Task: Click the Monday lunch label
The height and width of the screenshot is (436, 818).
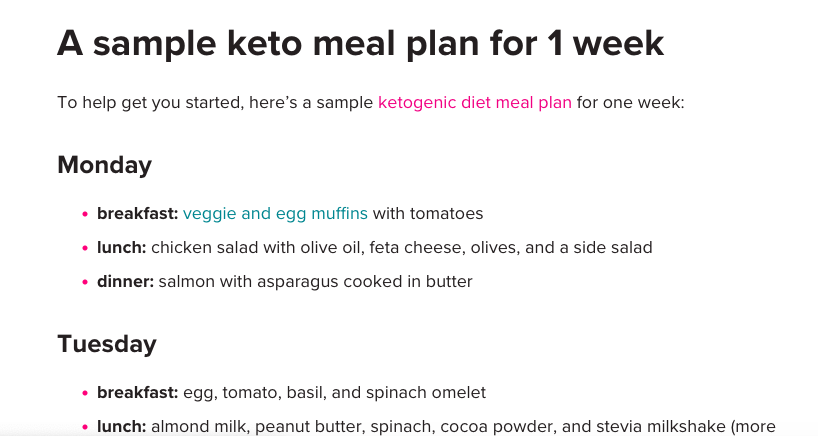Action: tap(121, 247)
